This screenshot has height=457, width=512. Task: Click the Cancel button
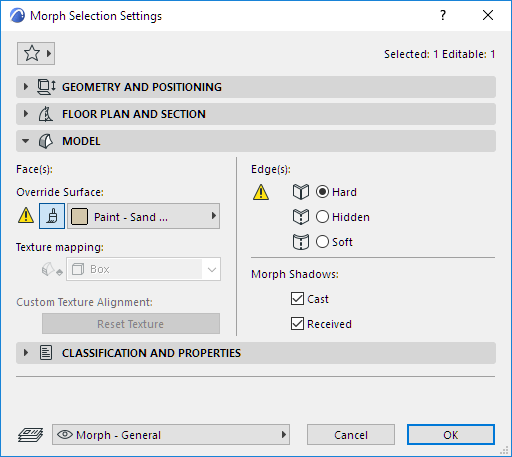(x=351, y=435)
